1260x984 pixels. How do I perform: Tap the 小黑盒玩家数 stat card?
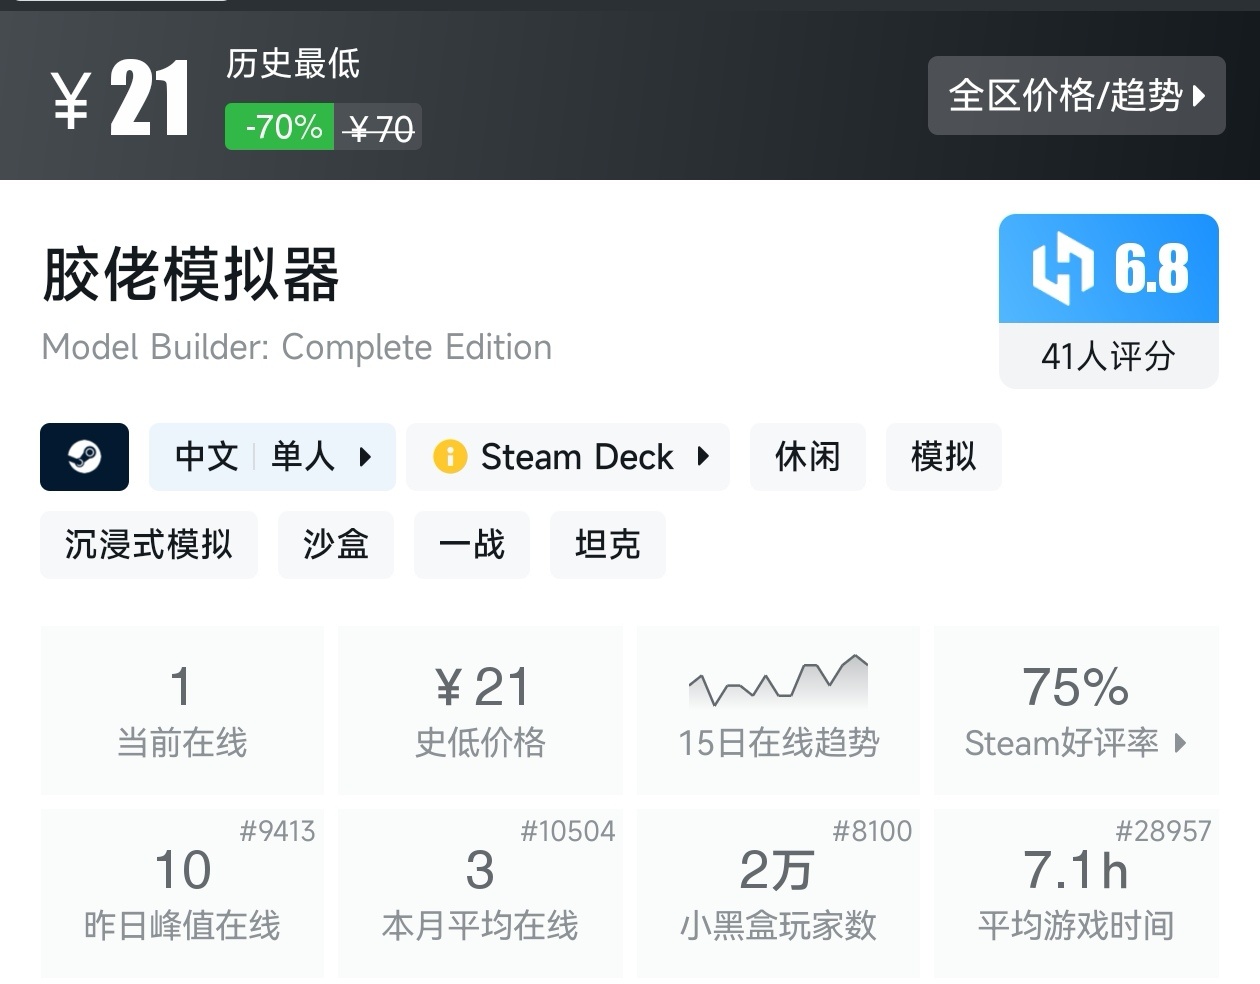[778, 893]
